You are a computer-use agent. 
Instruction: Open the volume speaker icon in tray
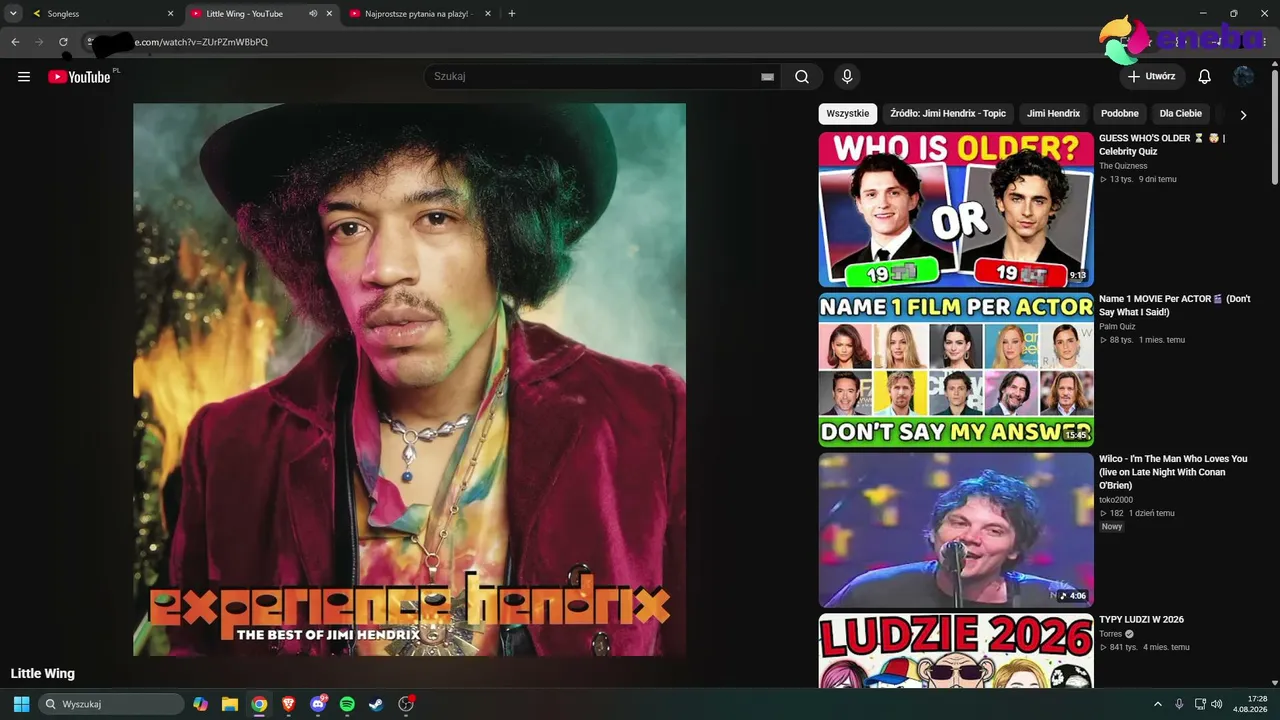[x=1217, y=704]
